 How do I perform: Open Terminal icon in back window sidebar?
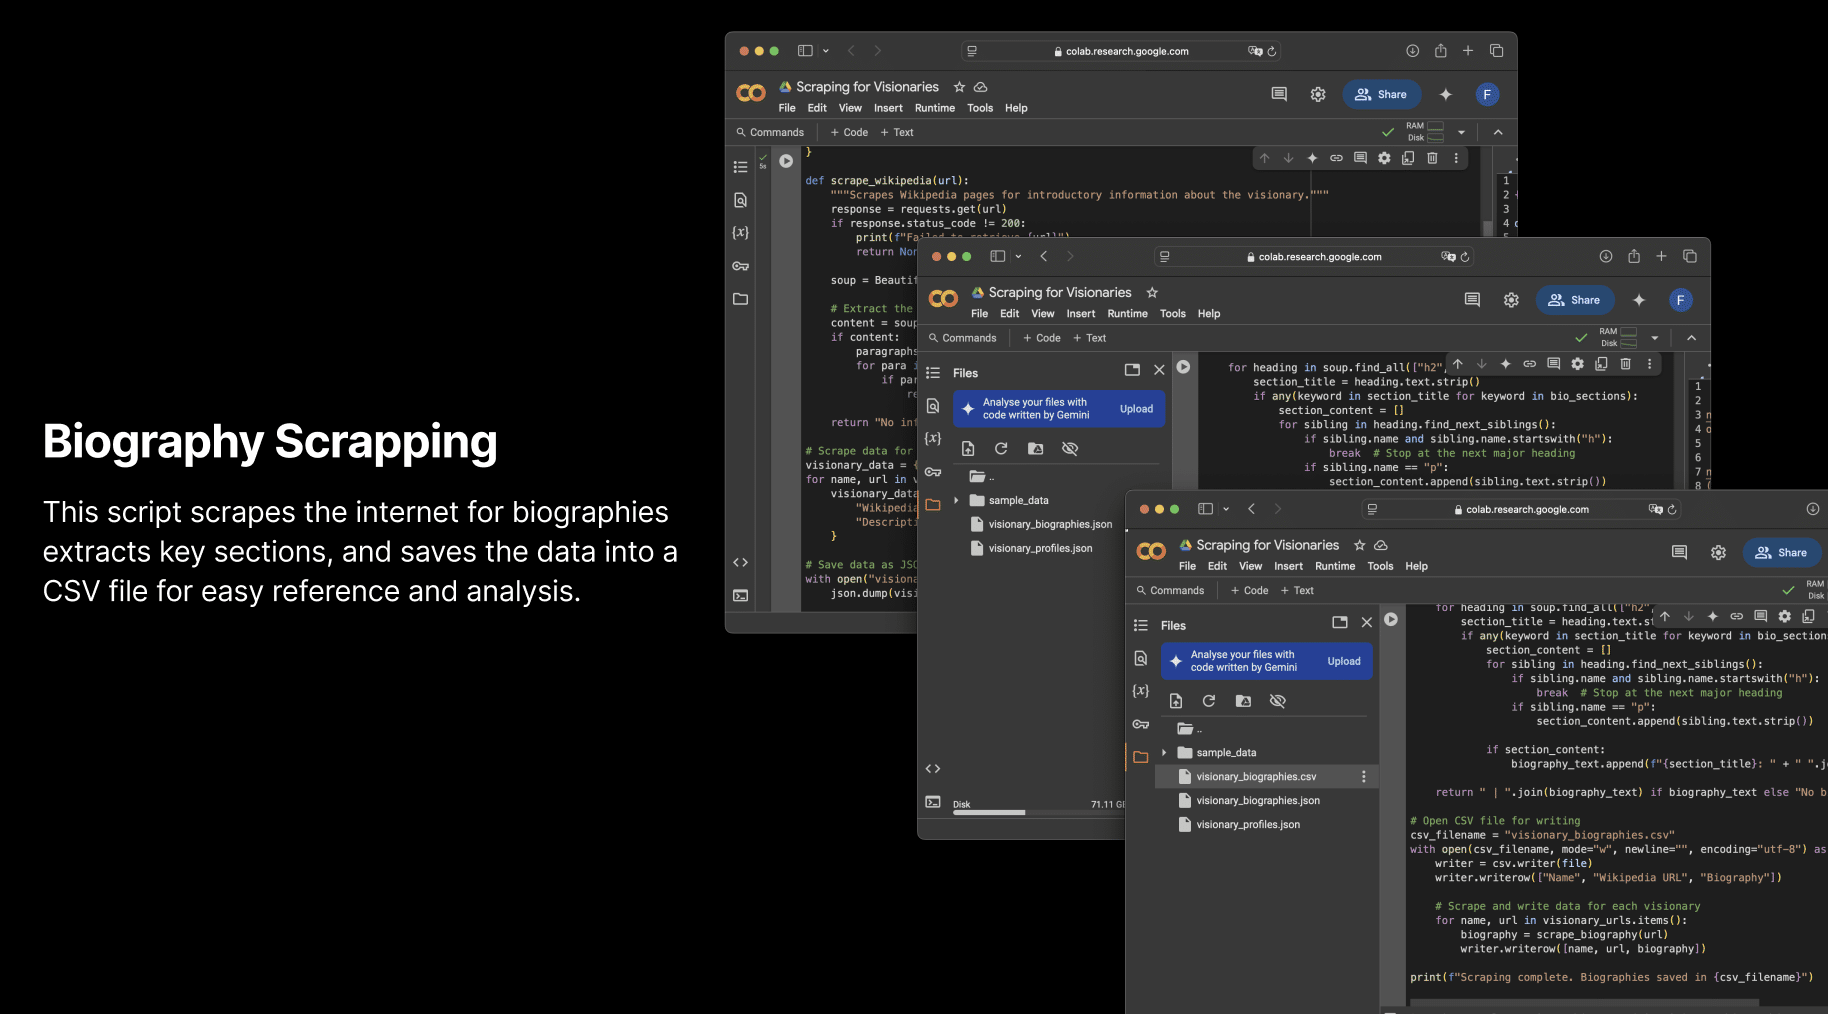[x=741, y=595]
